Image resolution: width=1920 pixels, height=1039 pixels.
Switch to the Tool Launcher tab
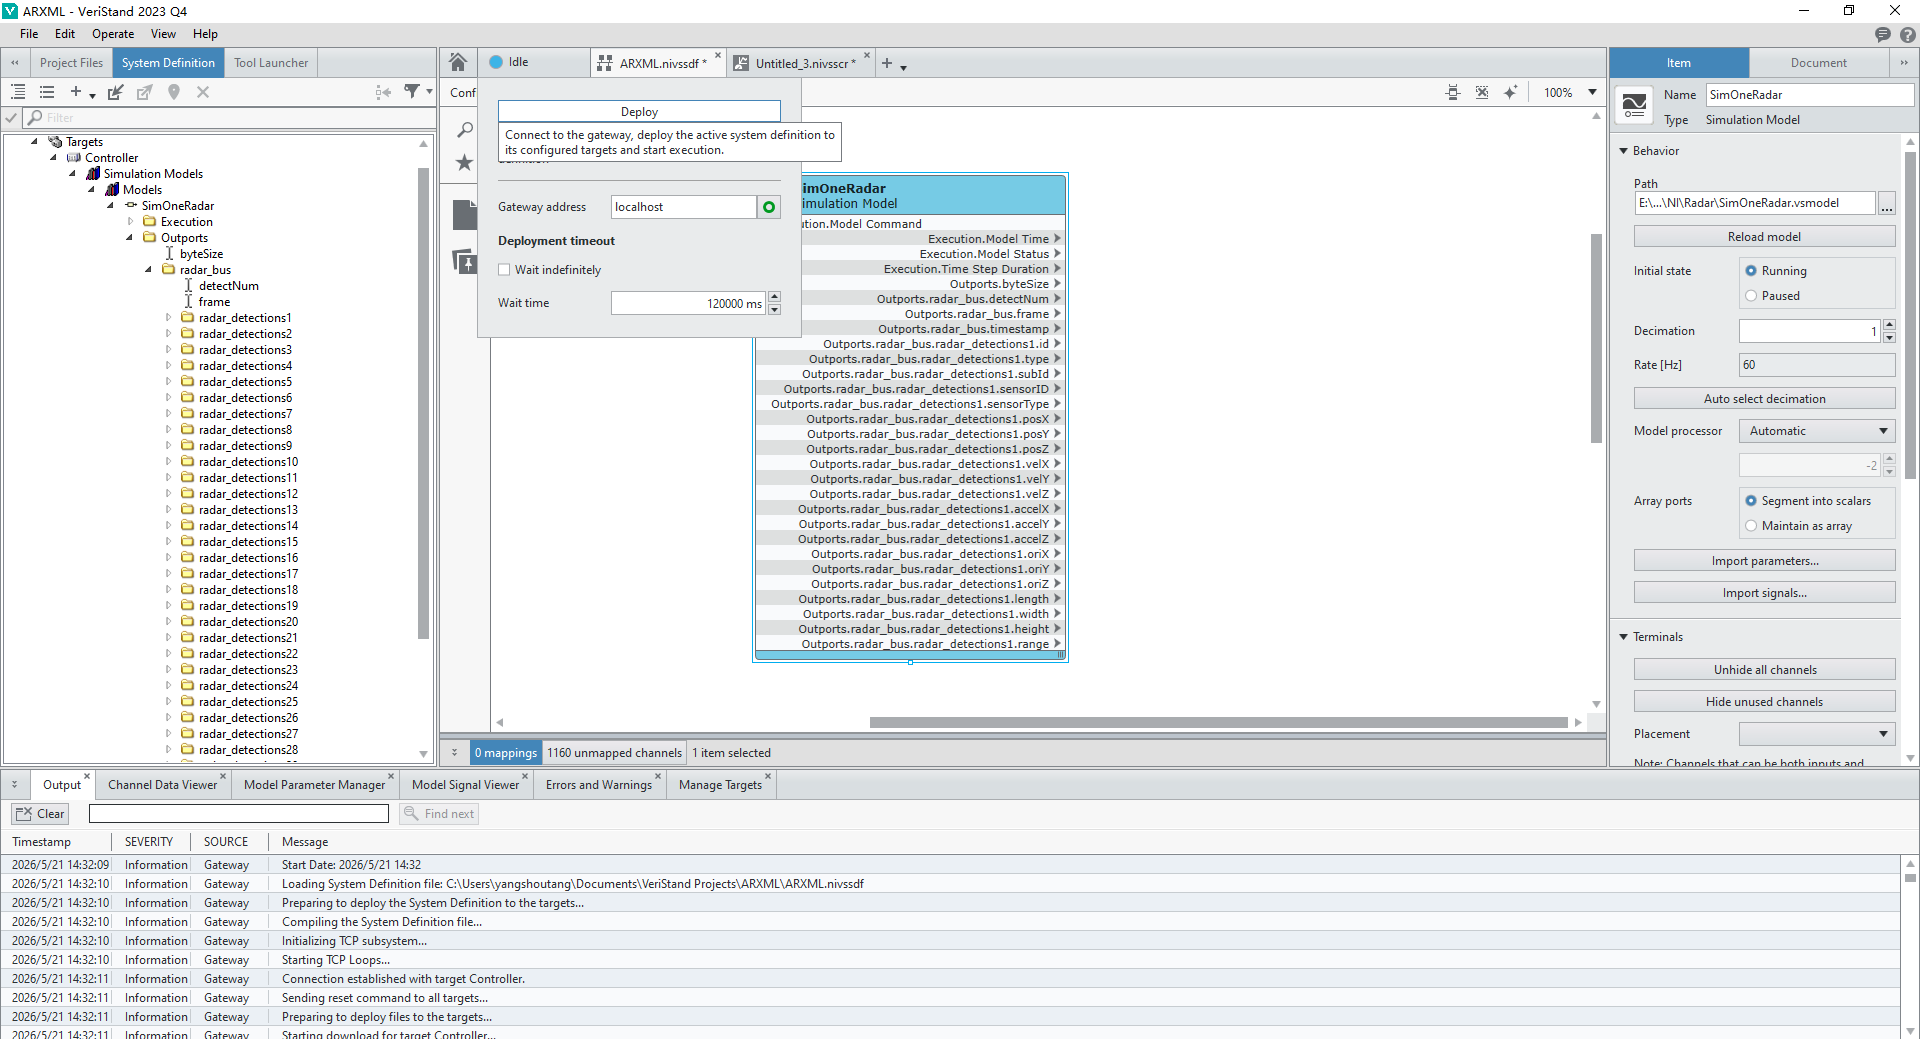click(271, 63)
